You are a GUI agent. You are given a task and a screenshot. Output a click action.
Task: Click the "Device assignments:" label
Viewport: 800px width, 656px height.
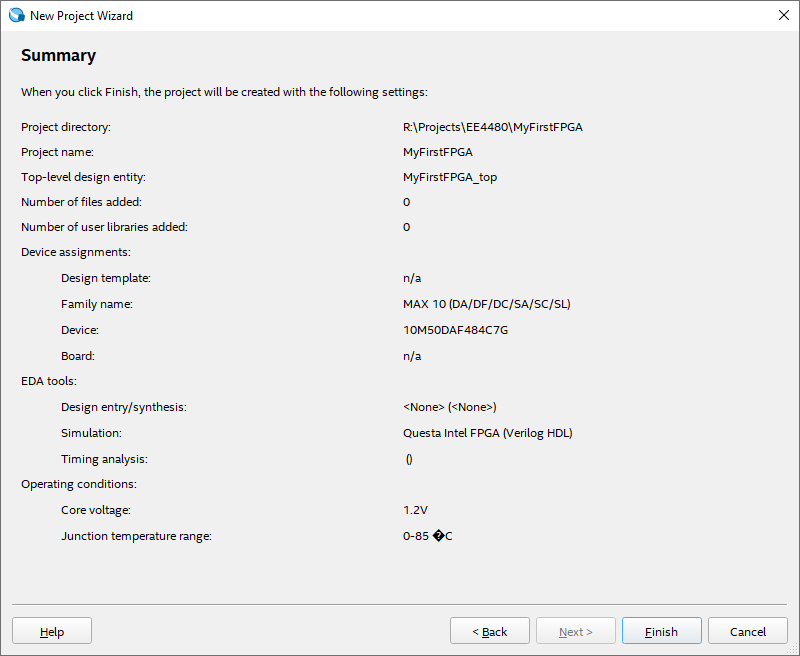76,252
